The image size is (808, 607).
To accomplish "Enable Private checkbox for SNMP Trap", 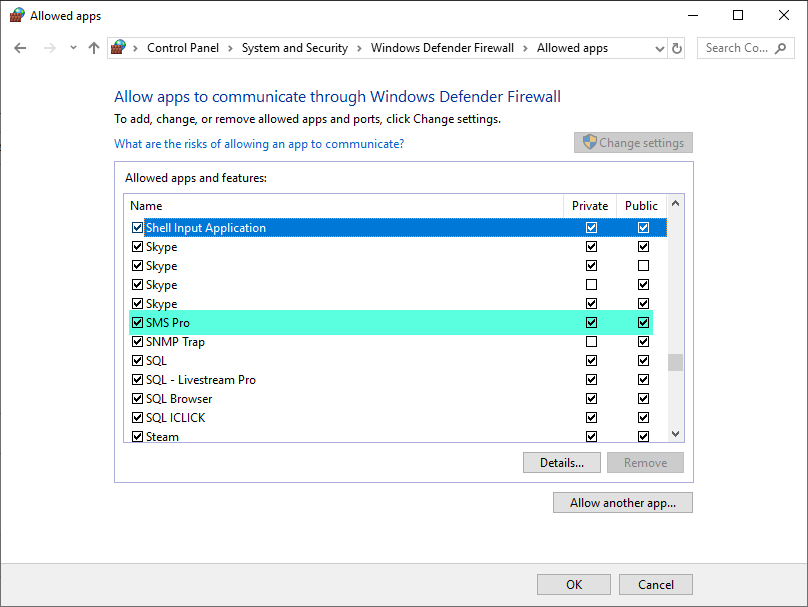I will click(592, 342).
